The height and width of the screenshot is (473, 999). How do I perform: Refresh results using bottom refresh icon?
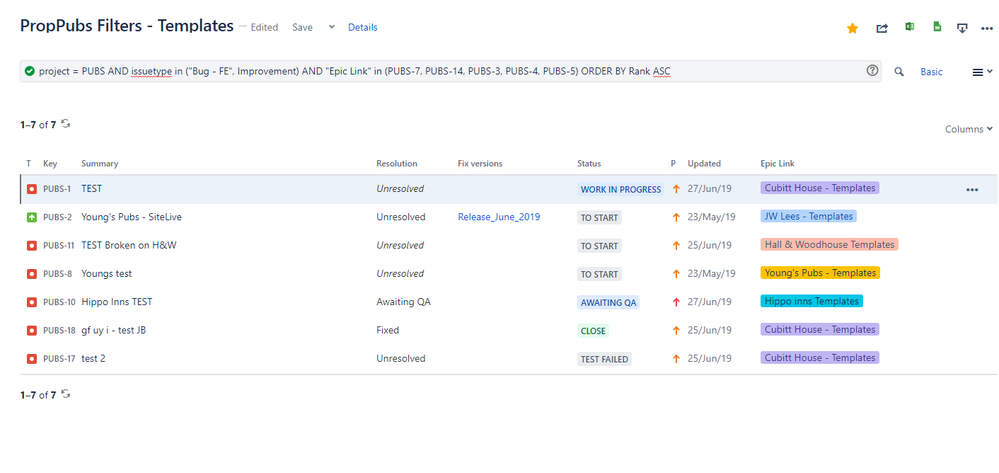tap(66, 394)
